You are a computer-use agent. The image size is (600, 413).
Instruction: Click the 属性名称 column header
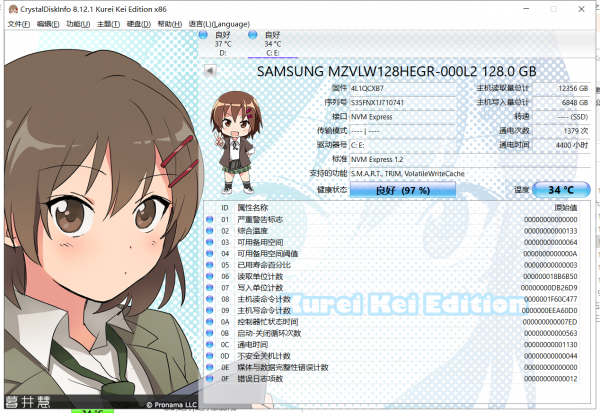[253, 207]
